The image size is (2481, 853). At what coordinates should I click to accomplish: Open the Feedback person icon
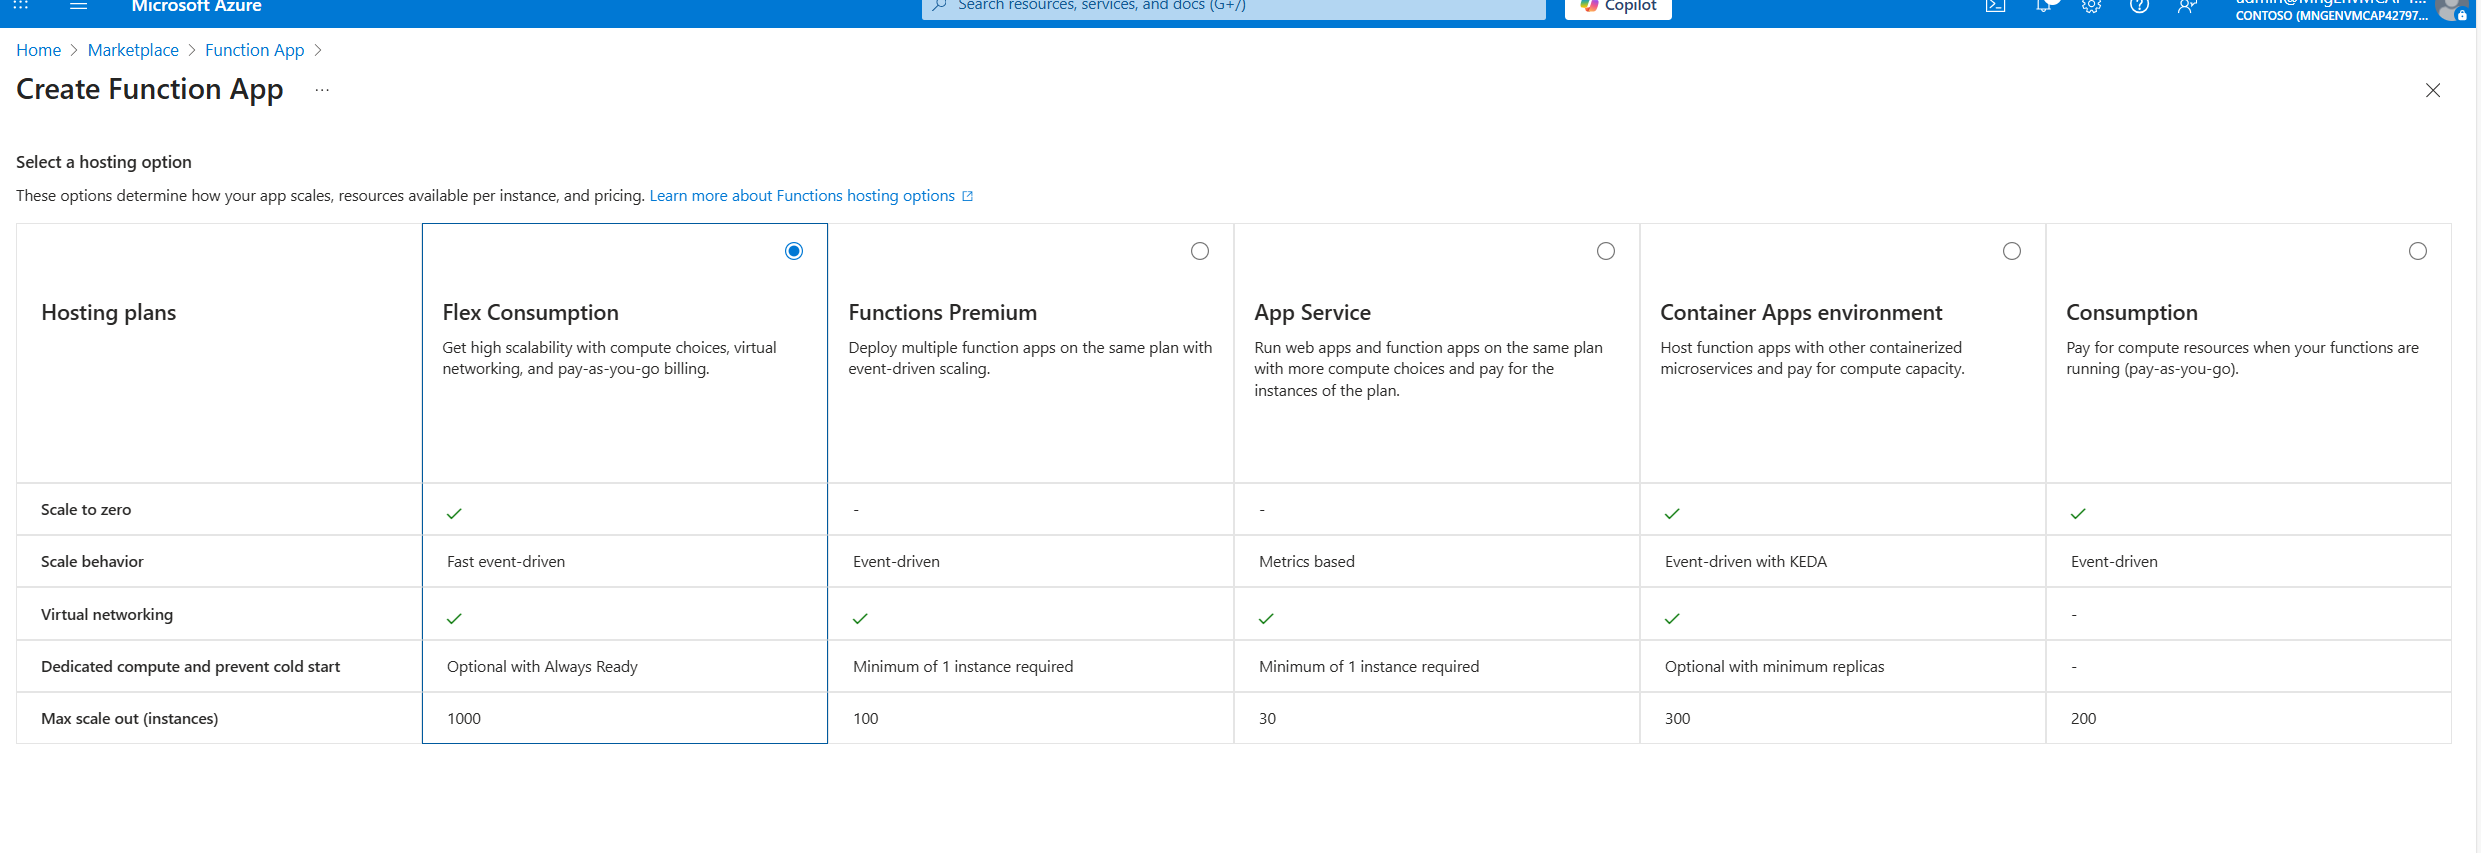click(2187, 6)
